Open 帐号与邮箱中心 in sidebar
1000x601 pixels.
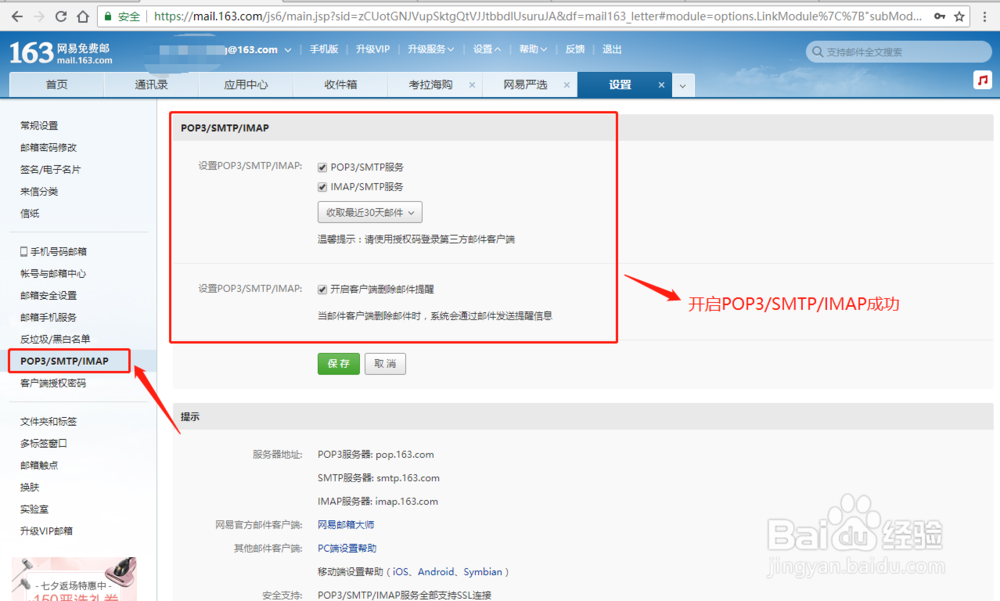pos(53,274)
